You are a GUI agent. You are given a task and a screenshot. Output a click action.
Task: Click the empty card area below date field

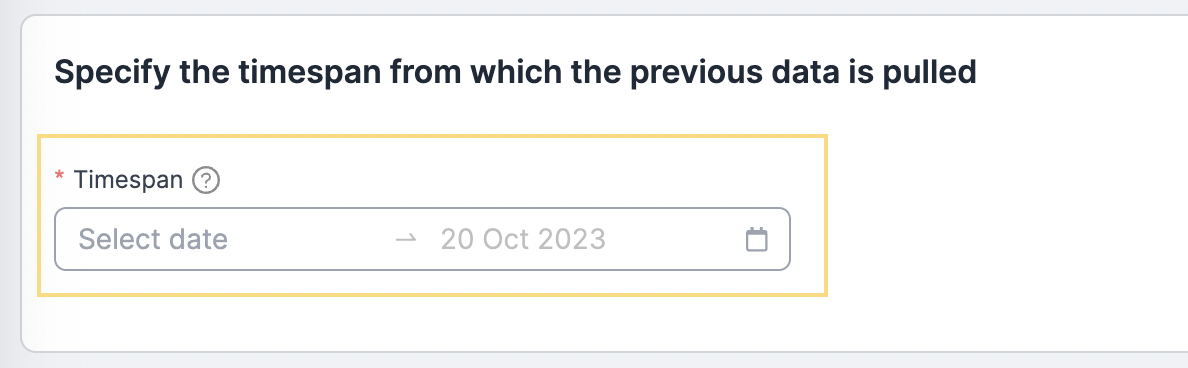coord(422,324)
